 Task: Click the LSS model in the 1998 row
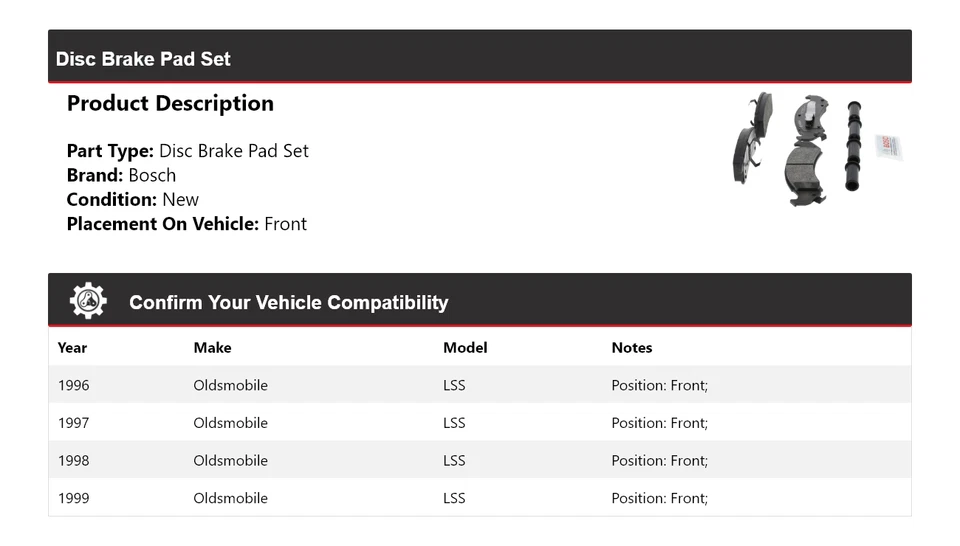click(454, 461)
